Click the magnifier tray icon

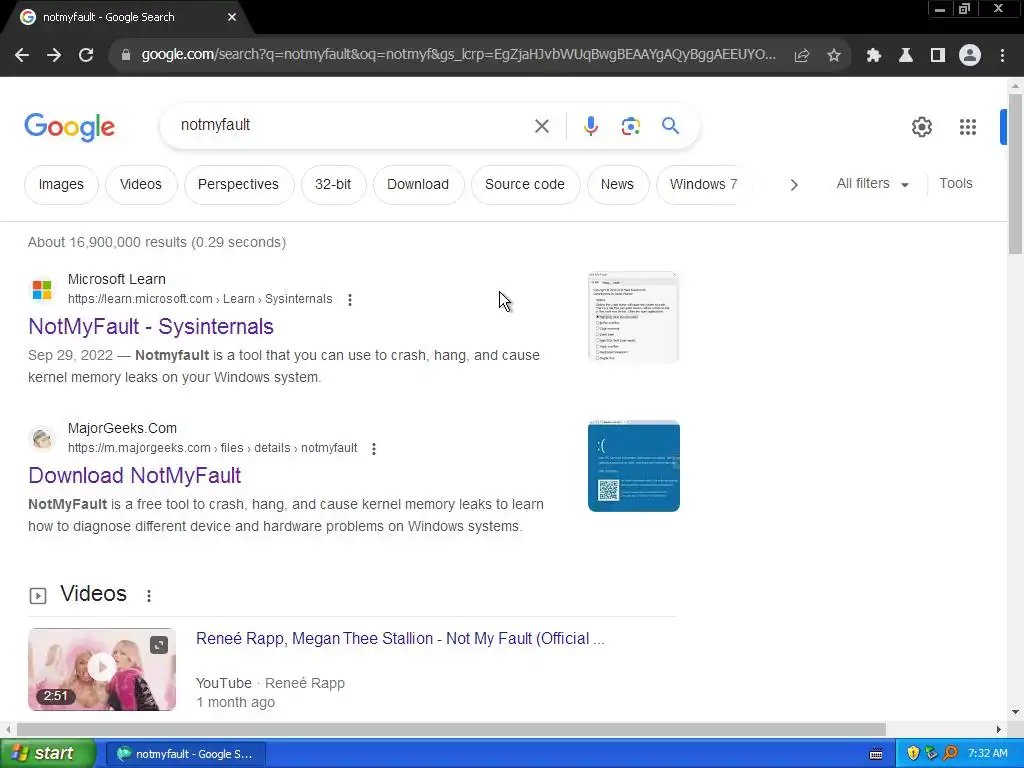click(951, 754)
